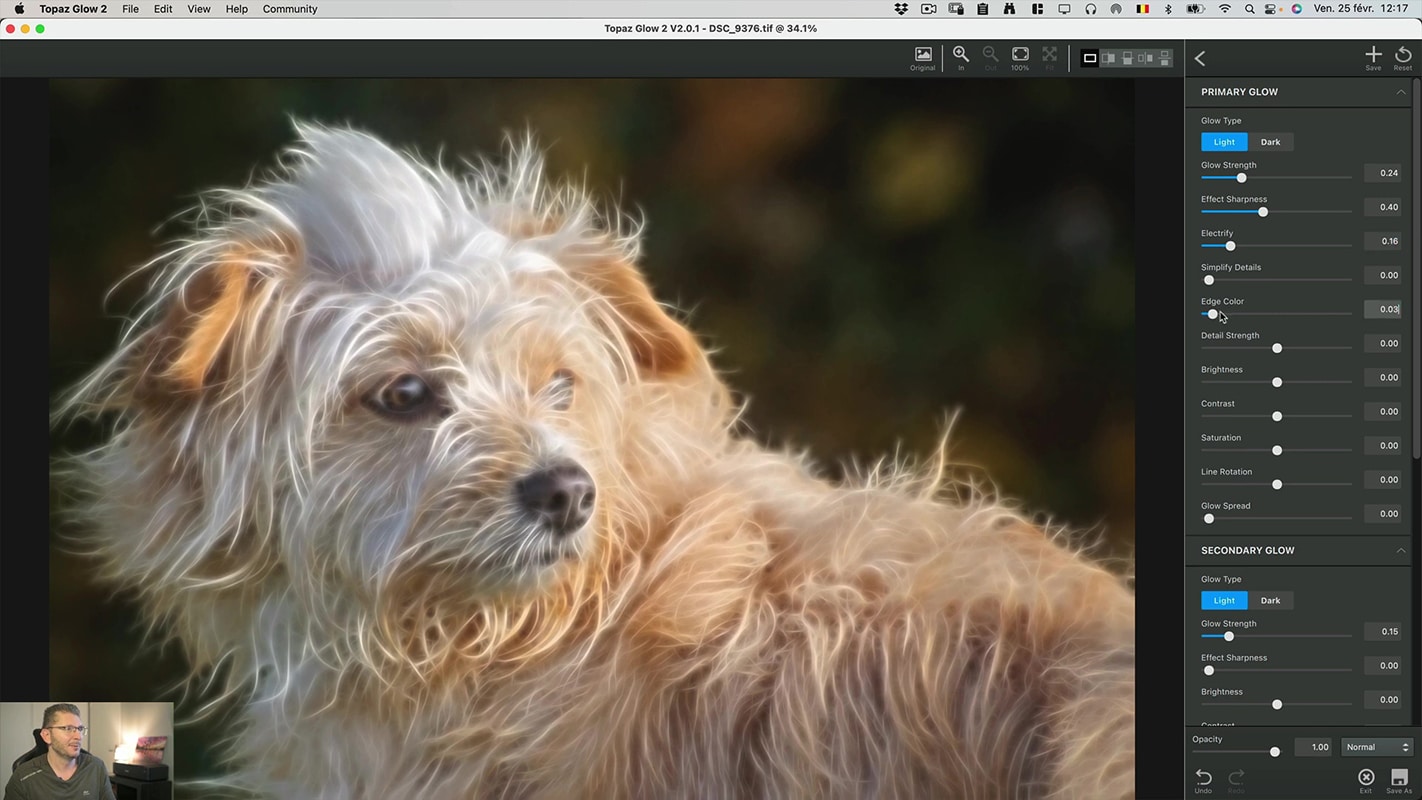Click the Simplify Details slider handle

1209,280
